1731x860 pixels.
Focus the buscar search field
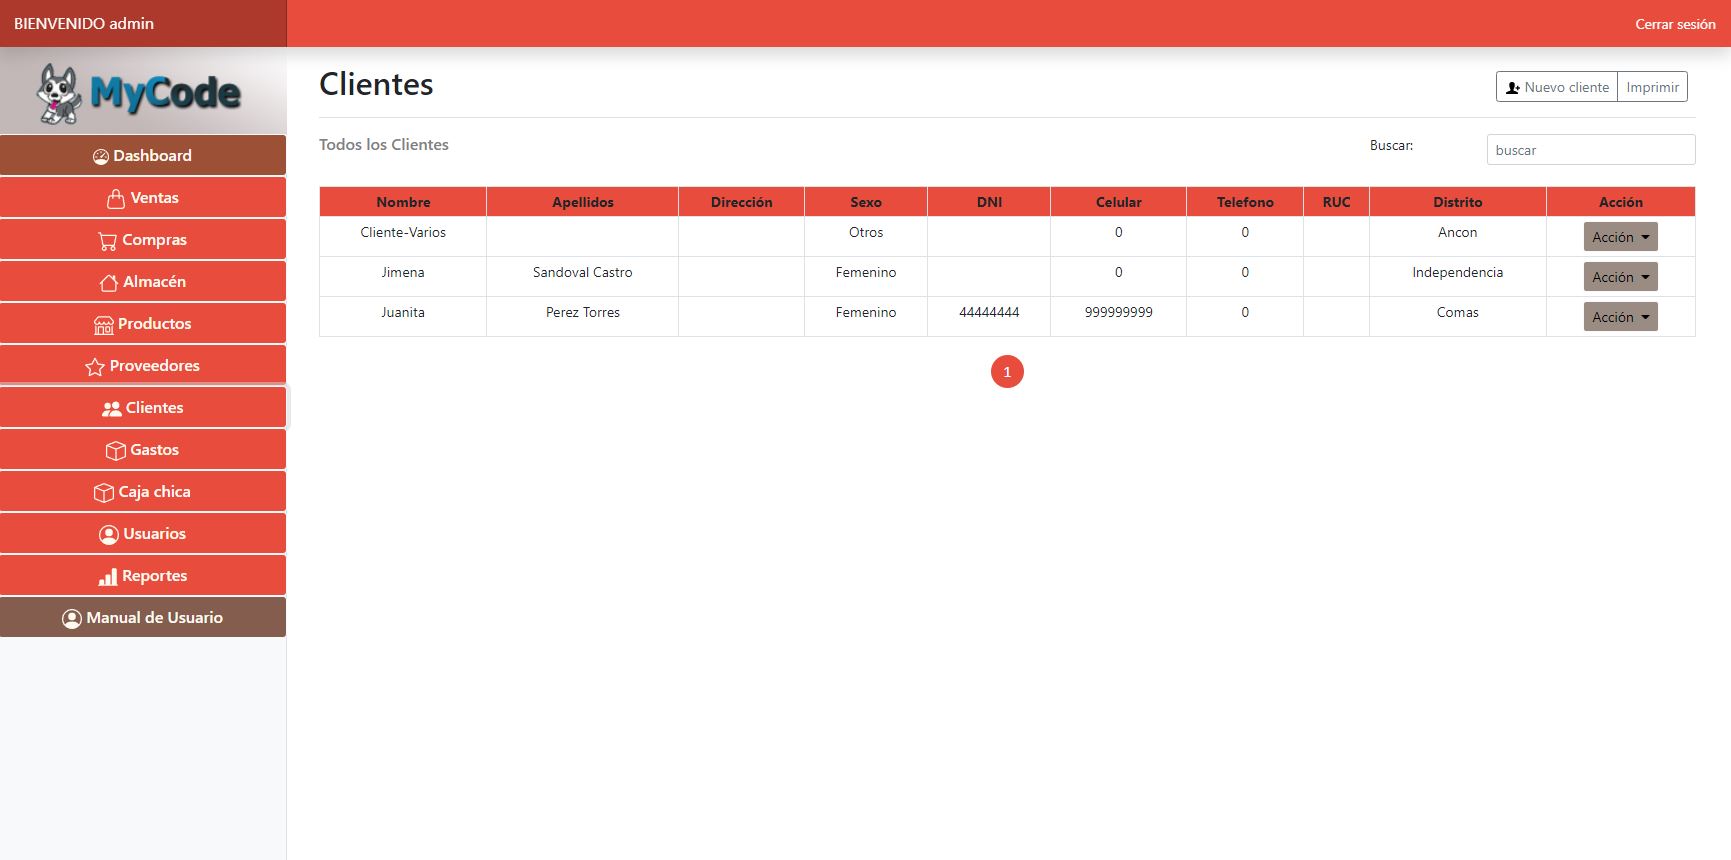(1590, 150)
